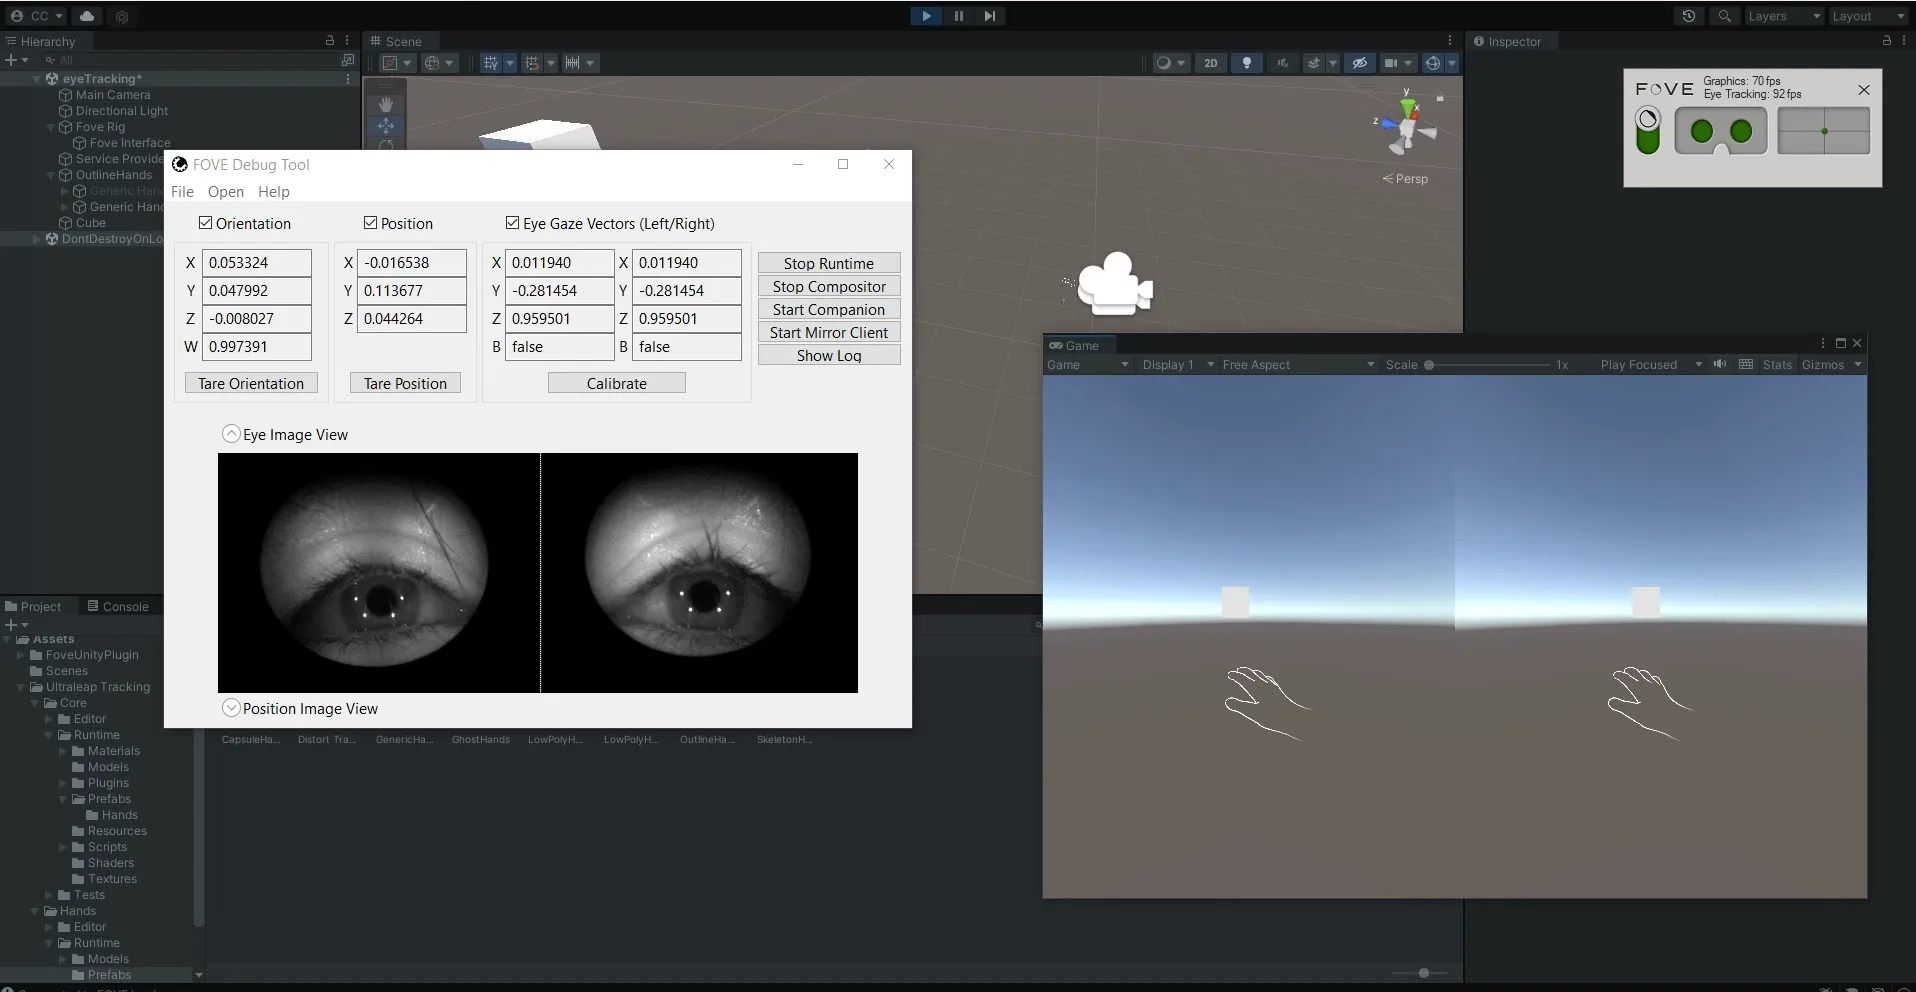Disable Eye Gaze Vectors checkbox

(512, 223)
